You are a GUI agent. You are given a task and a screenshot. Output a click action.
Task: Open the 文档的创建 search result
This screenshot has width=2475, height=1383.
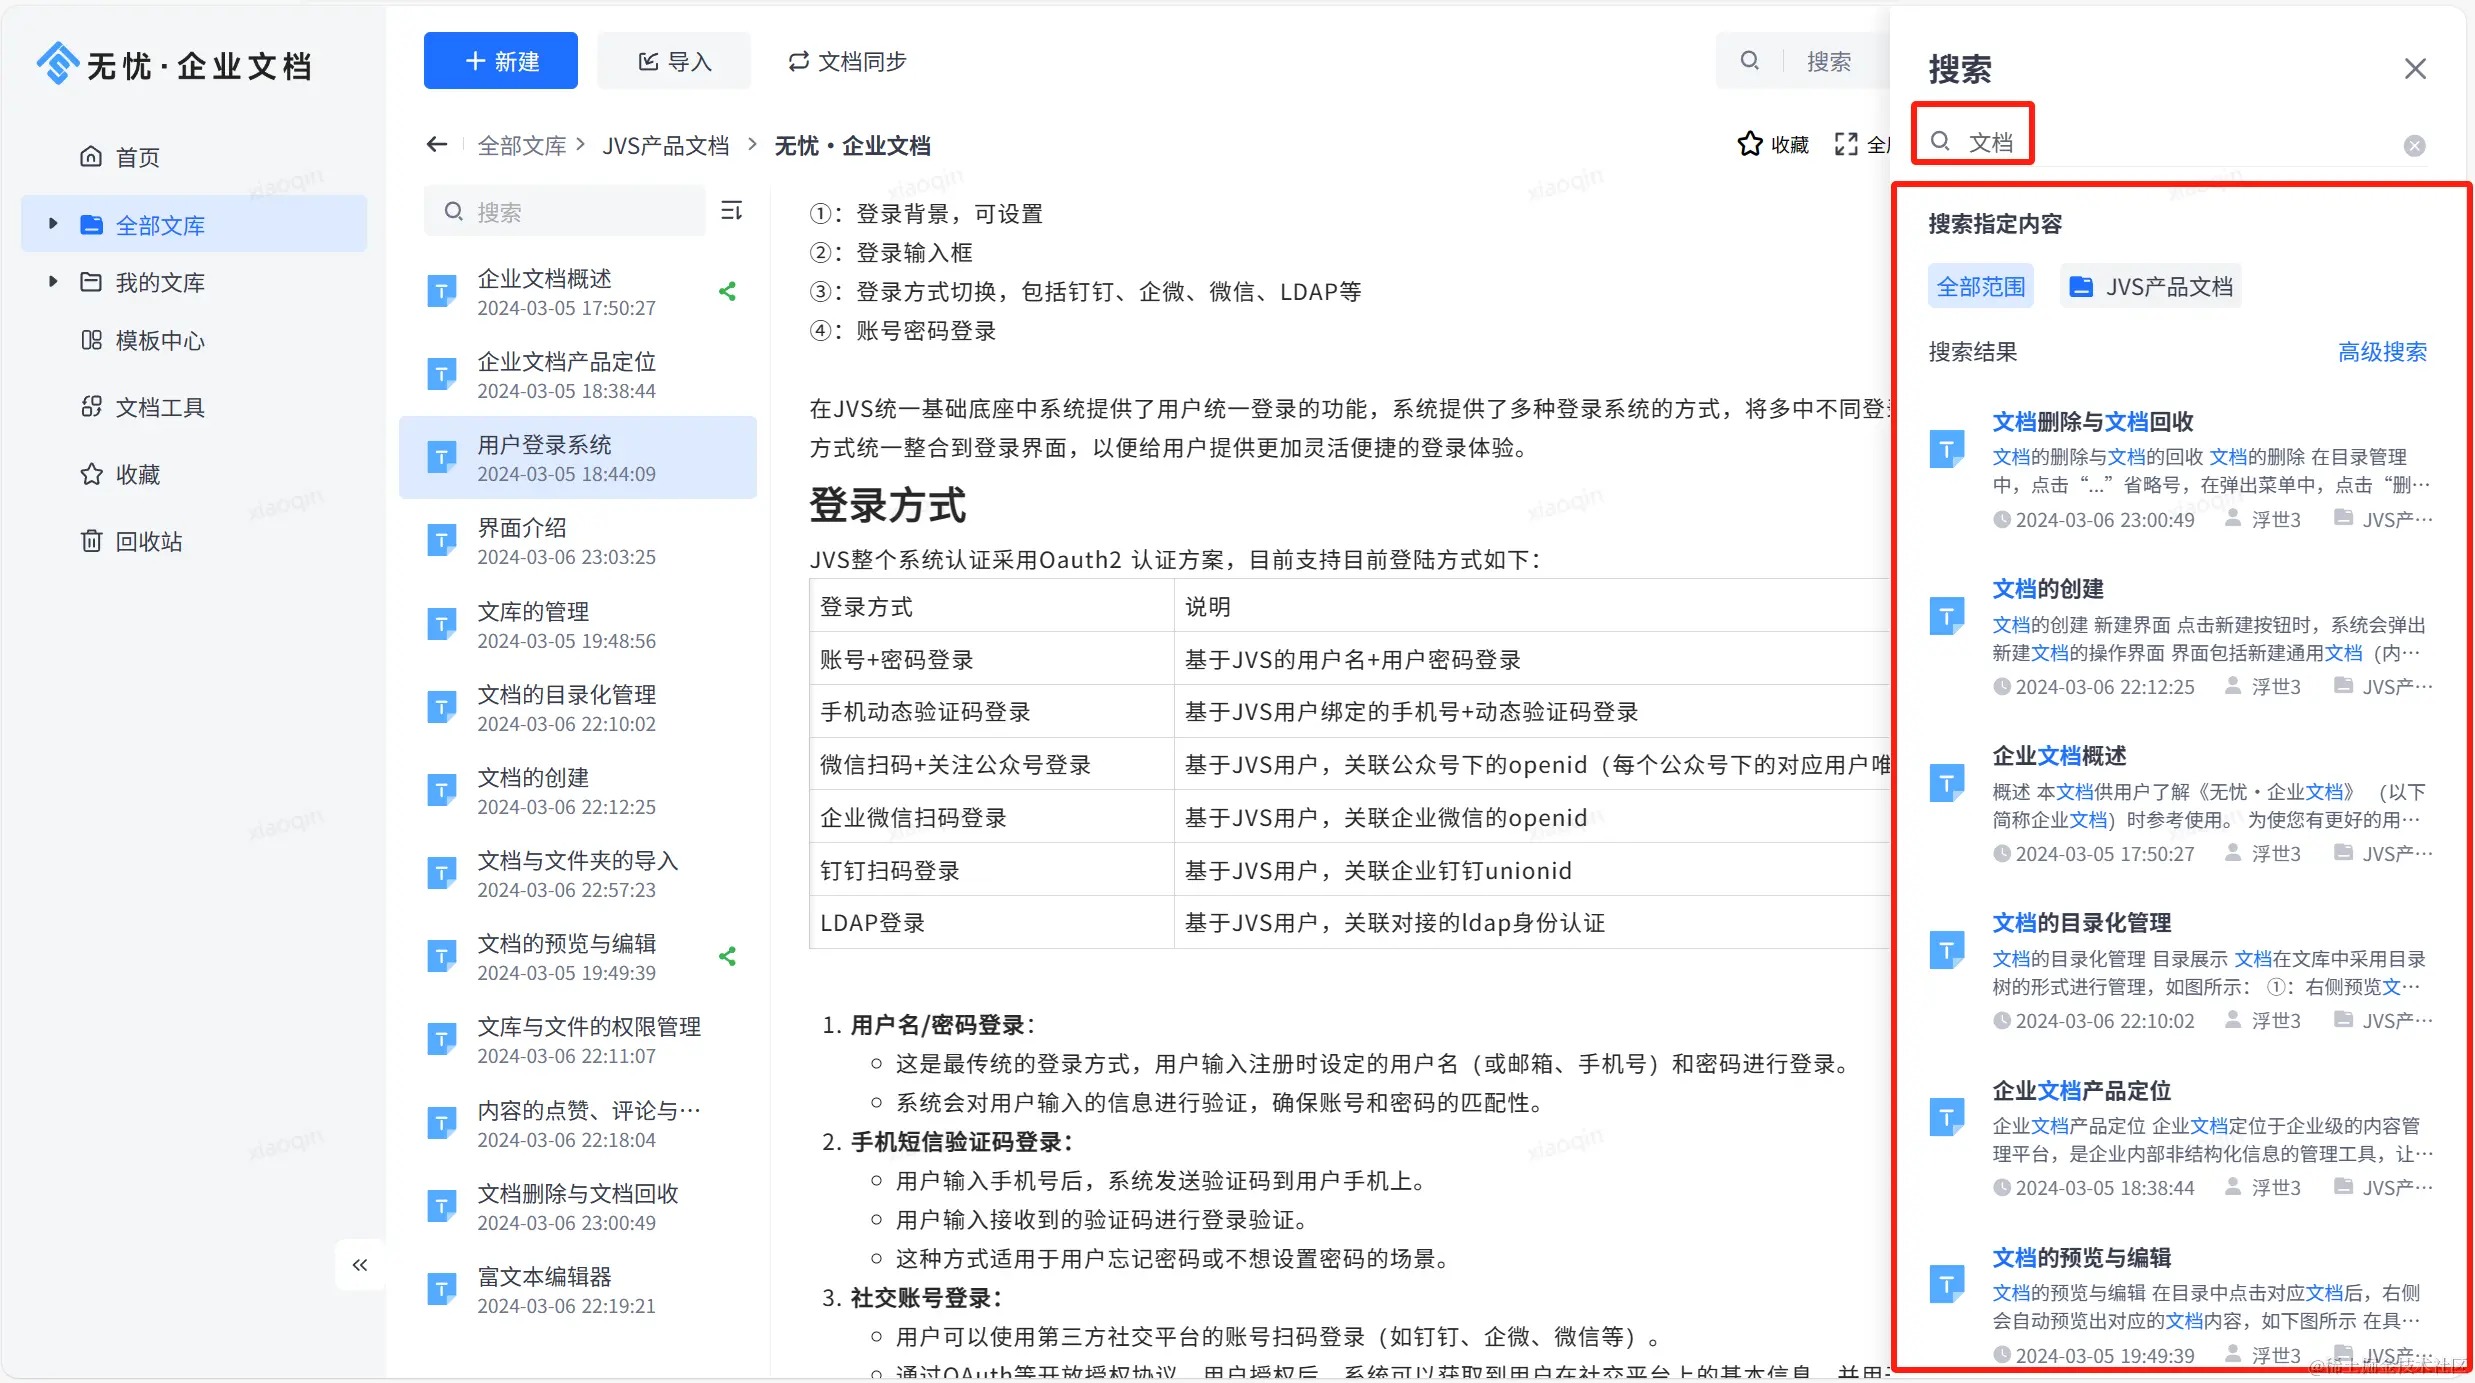click(x=2048, y=589)
